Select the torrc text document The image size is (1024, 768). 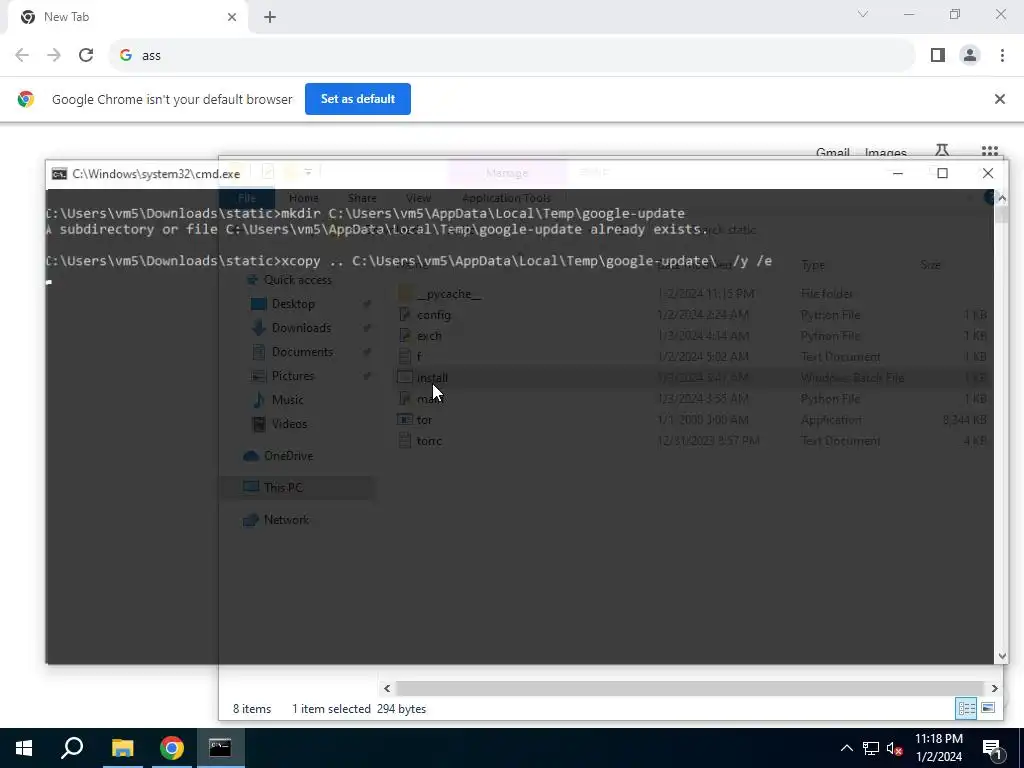(x=429, y=441)
